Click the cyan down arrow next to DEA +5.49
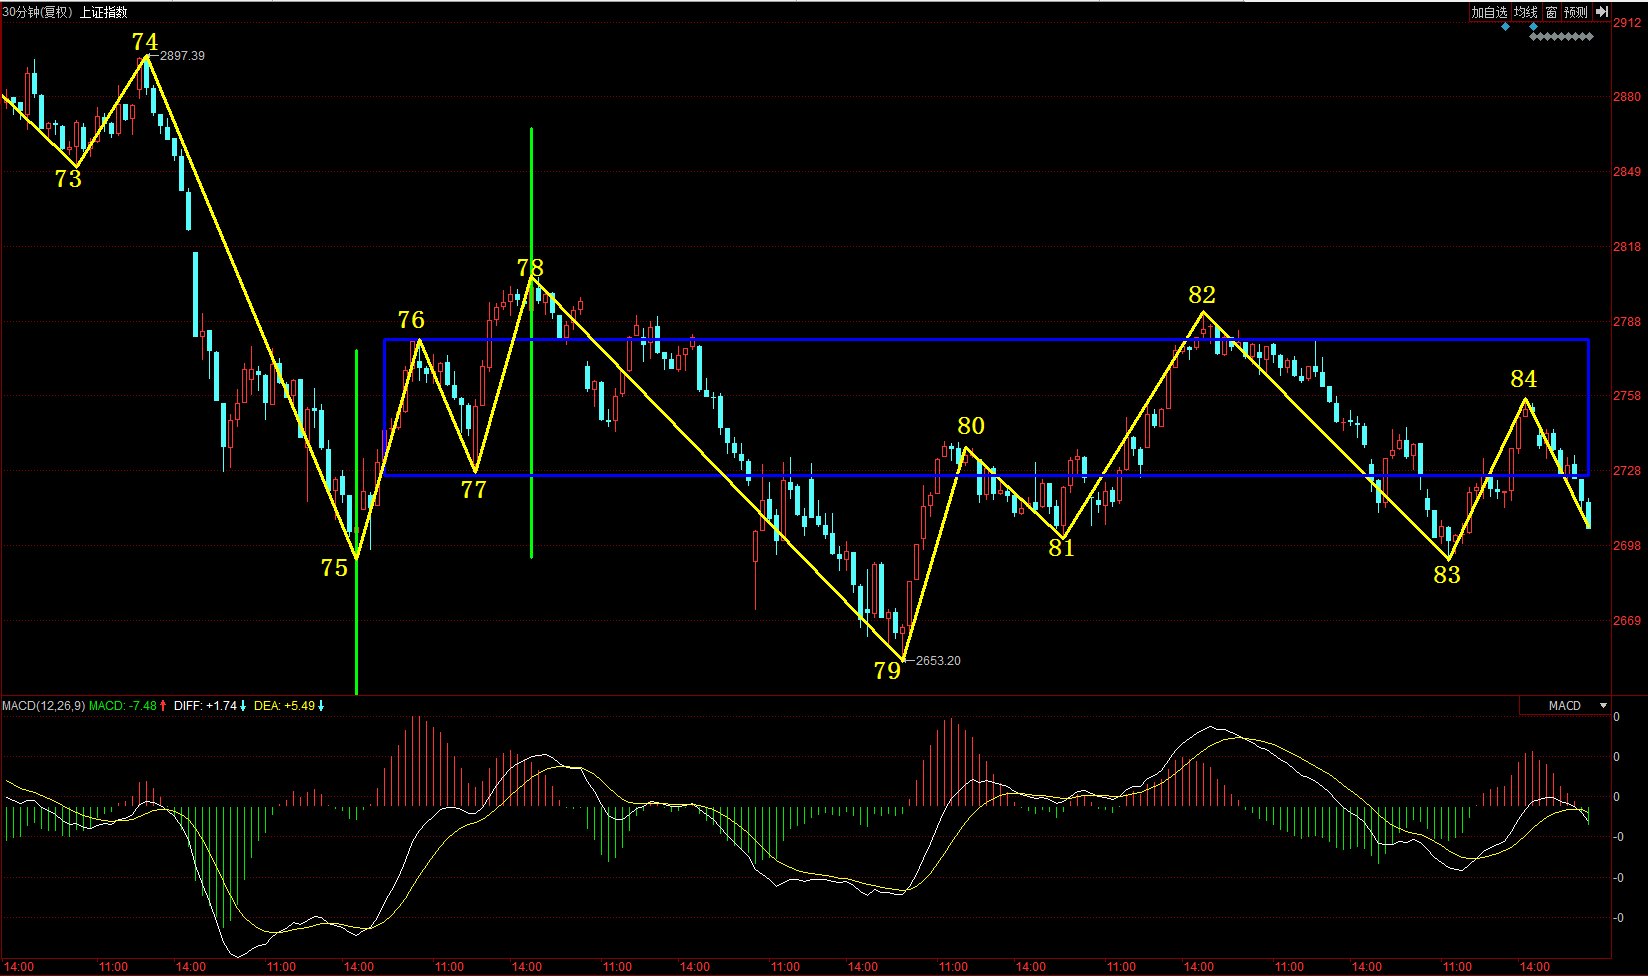The height and width of the screenshot is (976, 1648). click(321, 706)
